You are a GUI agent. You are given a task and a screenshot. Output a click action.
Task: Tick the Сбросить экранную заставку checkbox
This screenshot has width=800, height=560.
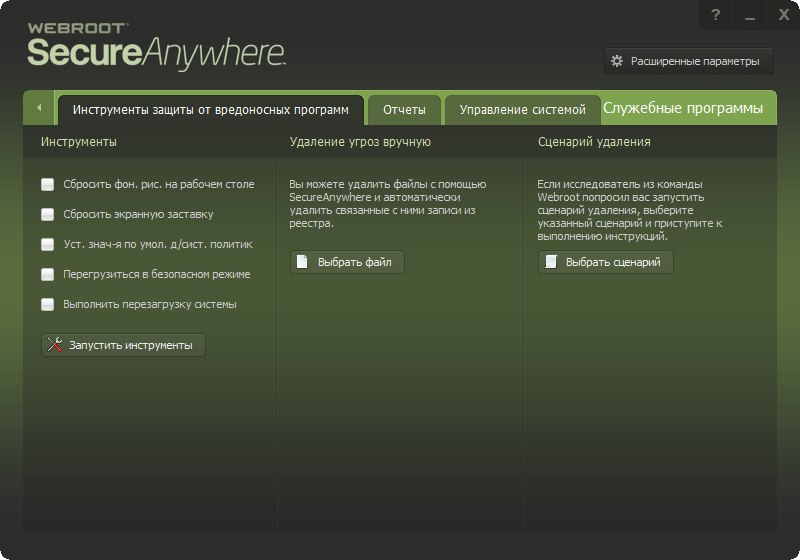pos(47,215)
